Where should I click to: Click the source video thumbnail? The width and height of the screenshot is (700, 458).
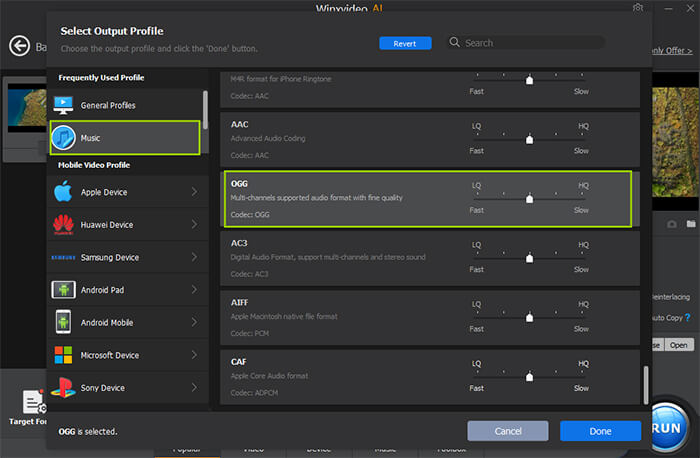pos(27,107)
